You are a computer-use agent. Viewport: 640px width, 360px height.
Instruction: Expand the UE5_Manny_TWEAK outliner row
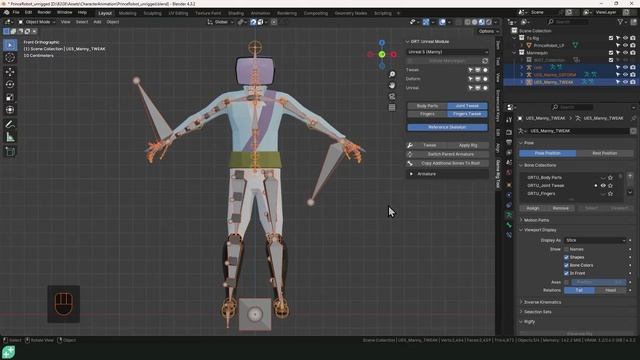point(522,82)
